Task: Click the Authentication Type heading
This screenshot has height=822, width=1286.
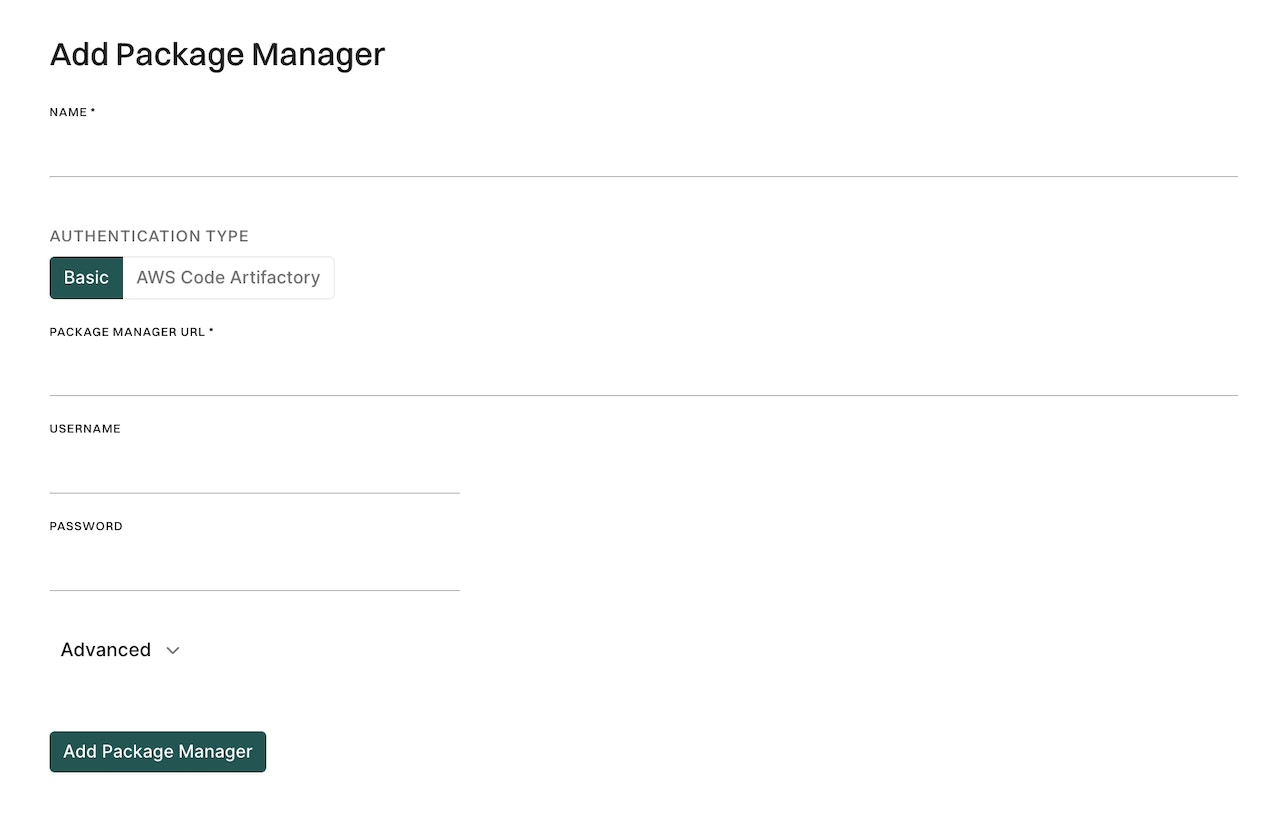Action: [x=148, y=236]
